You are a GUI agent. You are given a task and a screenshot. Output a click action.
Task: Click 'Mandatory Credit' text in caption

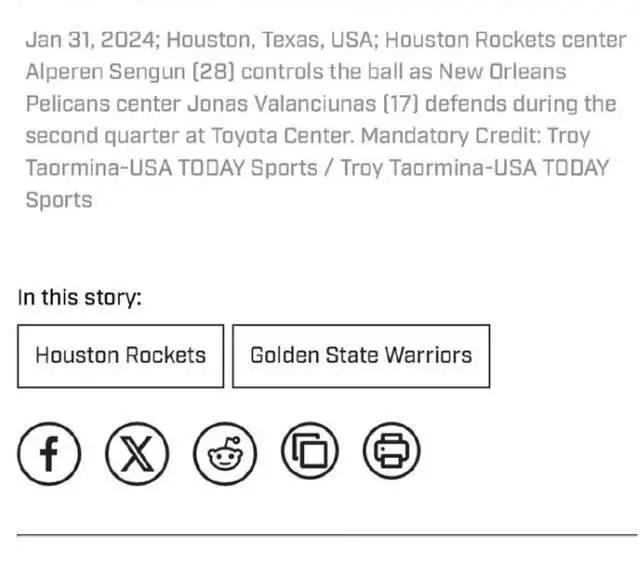pyautogui.click(x=451, y=136)
